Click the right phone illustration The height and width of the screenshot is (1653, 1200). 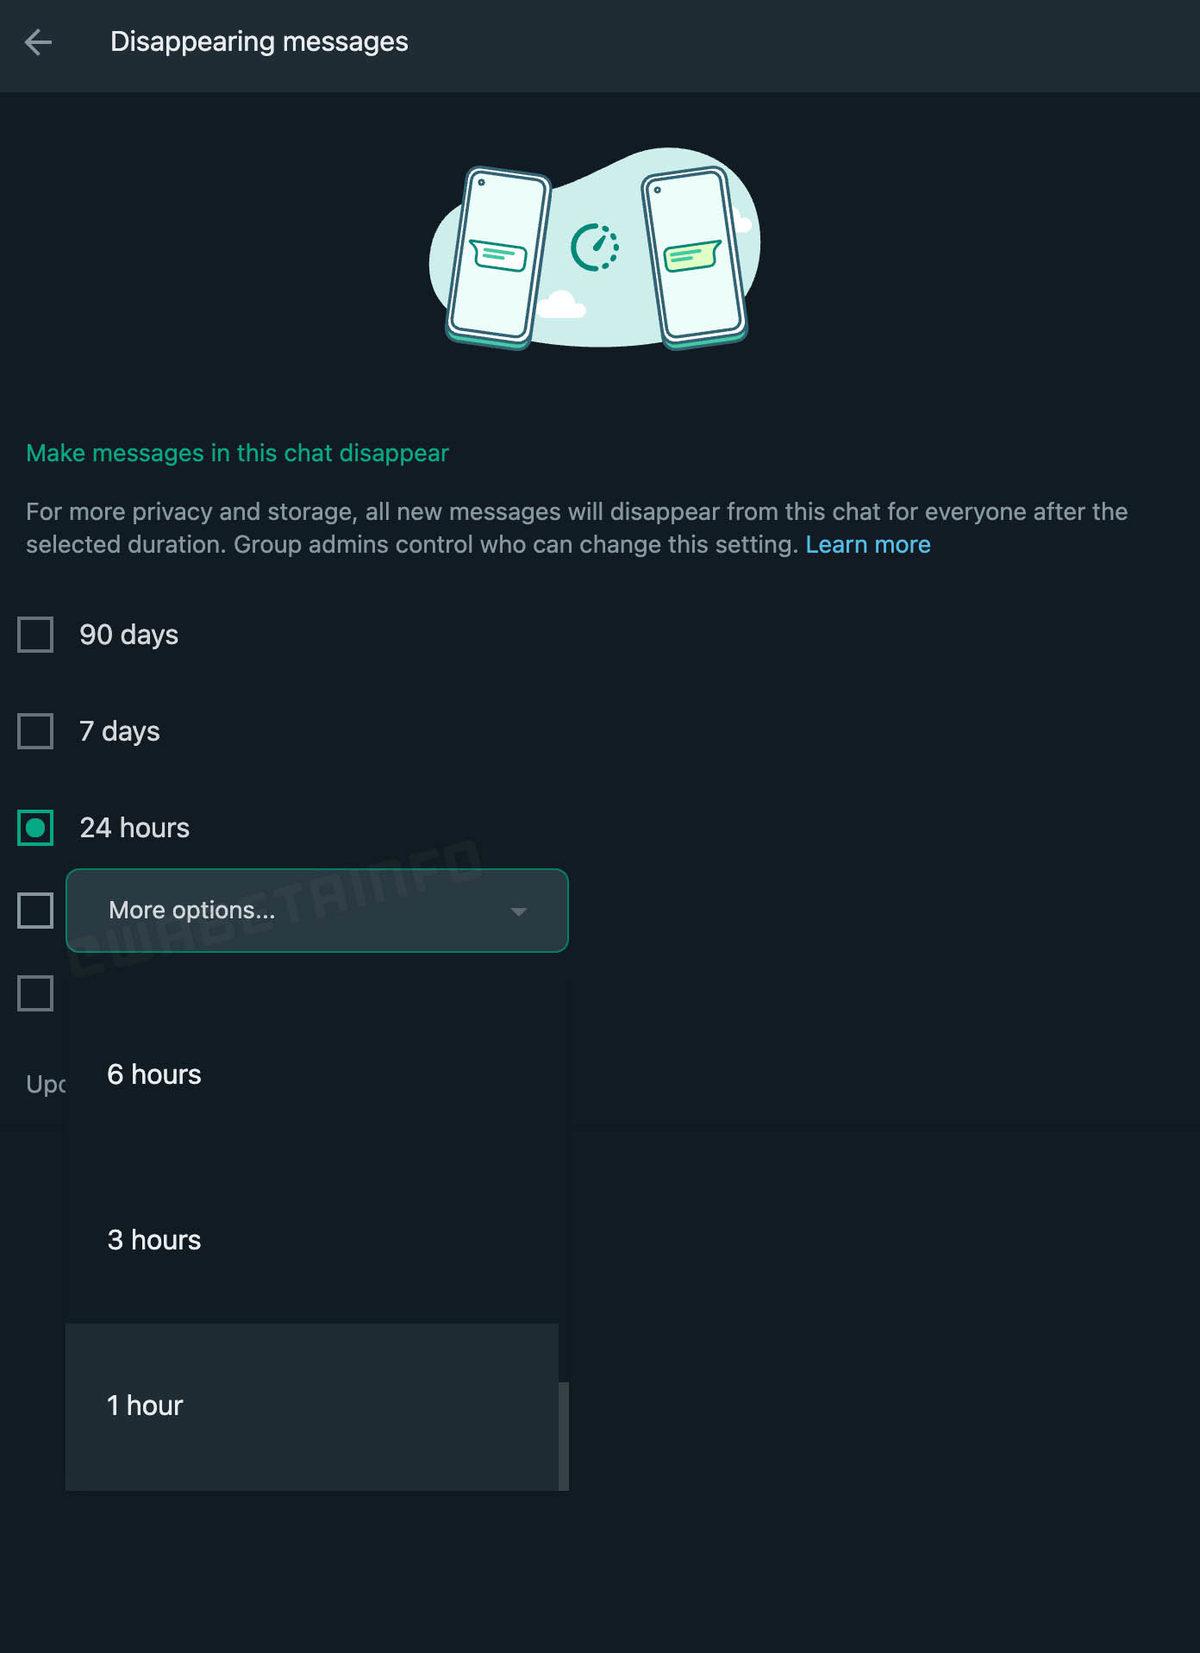click(695, 256)
